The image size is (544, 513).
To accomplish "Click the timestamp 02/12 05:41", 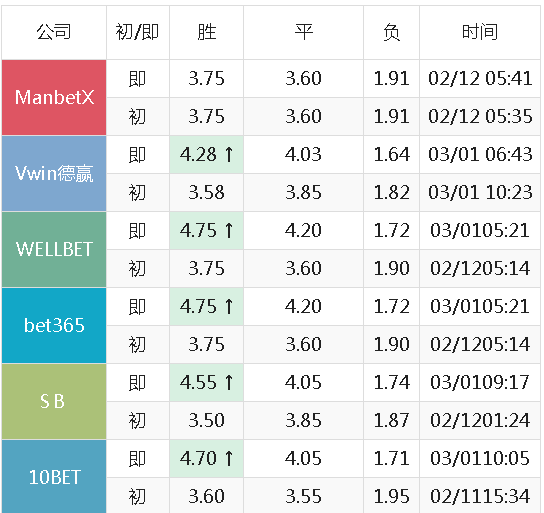I will pos(480,78).
